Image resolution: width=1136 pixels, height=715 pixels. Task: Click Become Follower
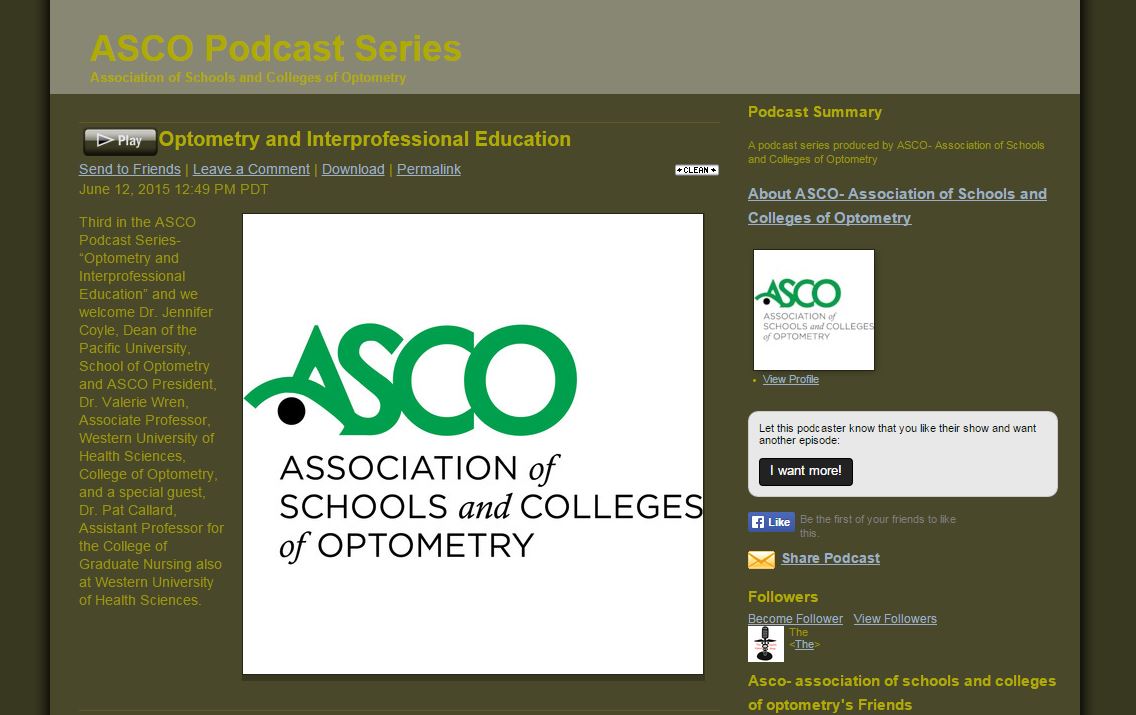(795, 618)
